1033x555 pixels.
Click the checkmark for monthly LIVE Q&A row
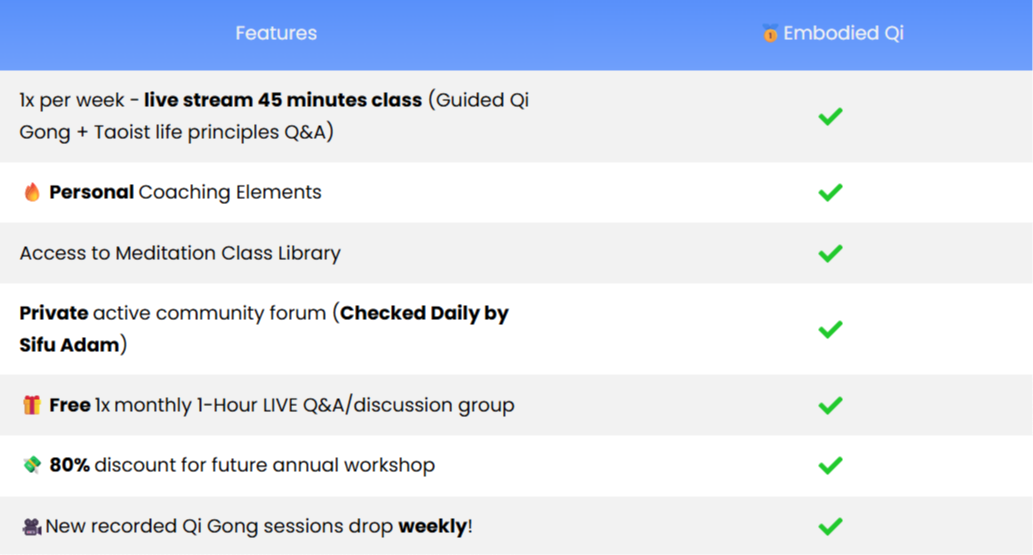[x=830, y=405]
